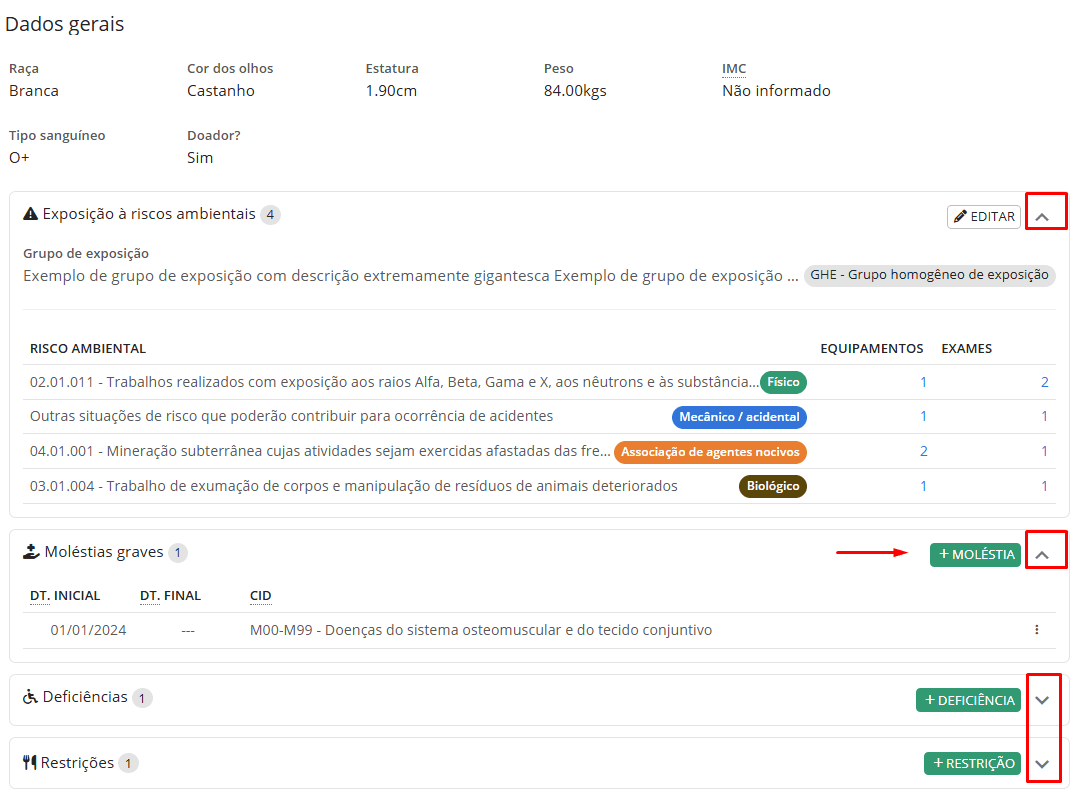Open the exames link showing 2 for the radiation risk

1044,382
